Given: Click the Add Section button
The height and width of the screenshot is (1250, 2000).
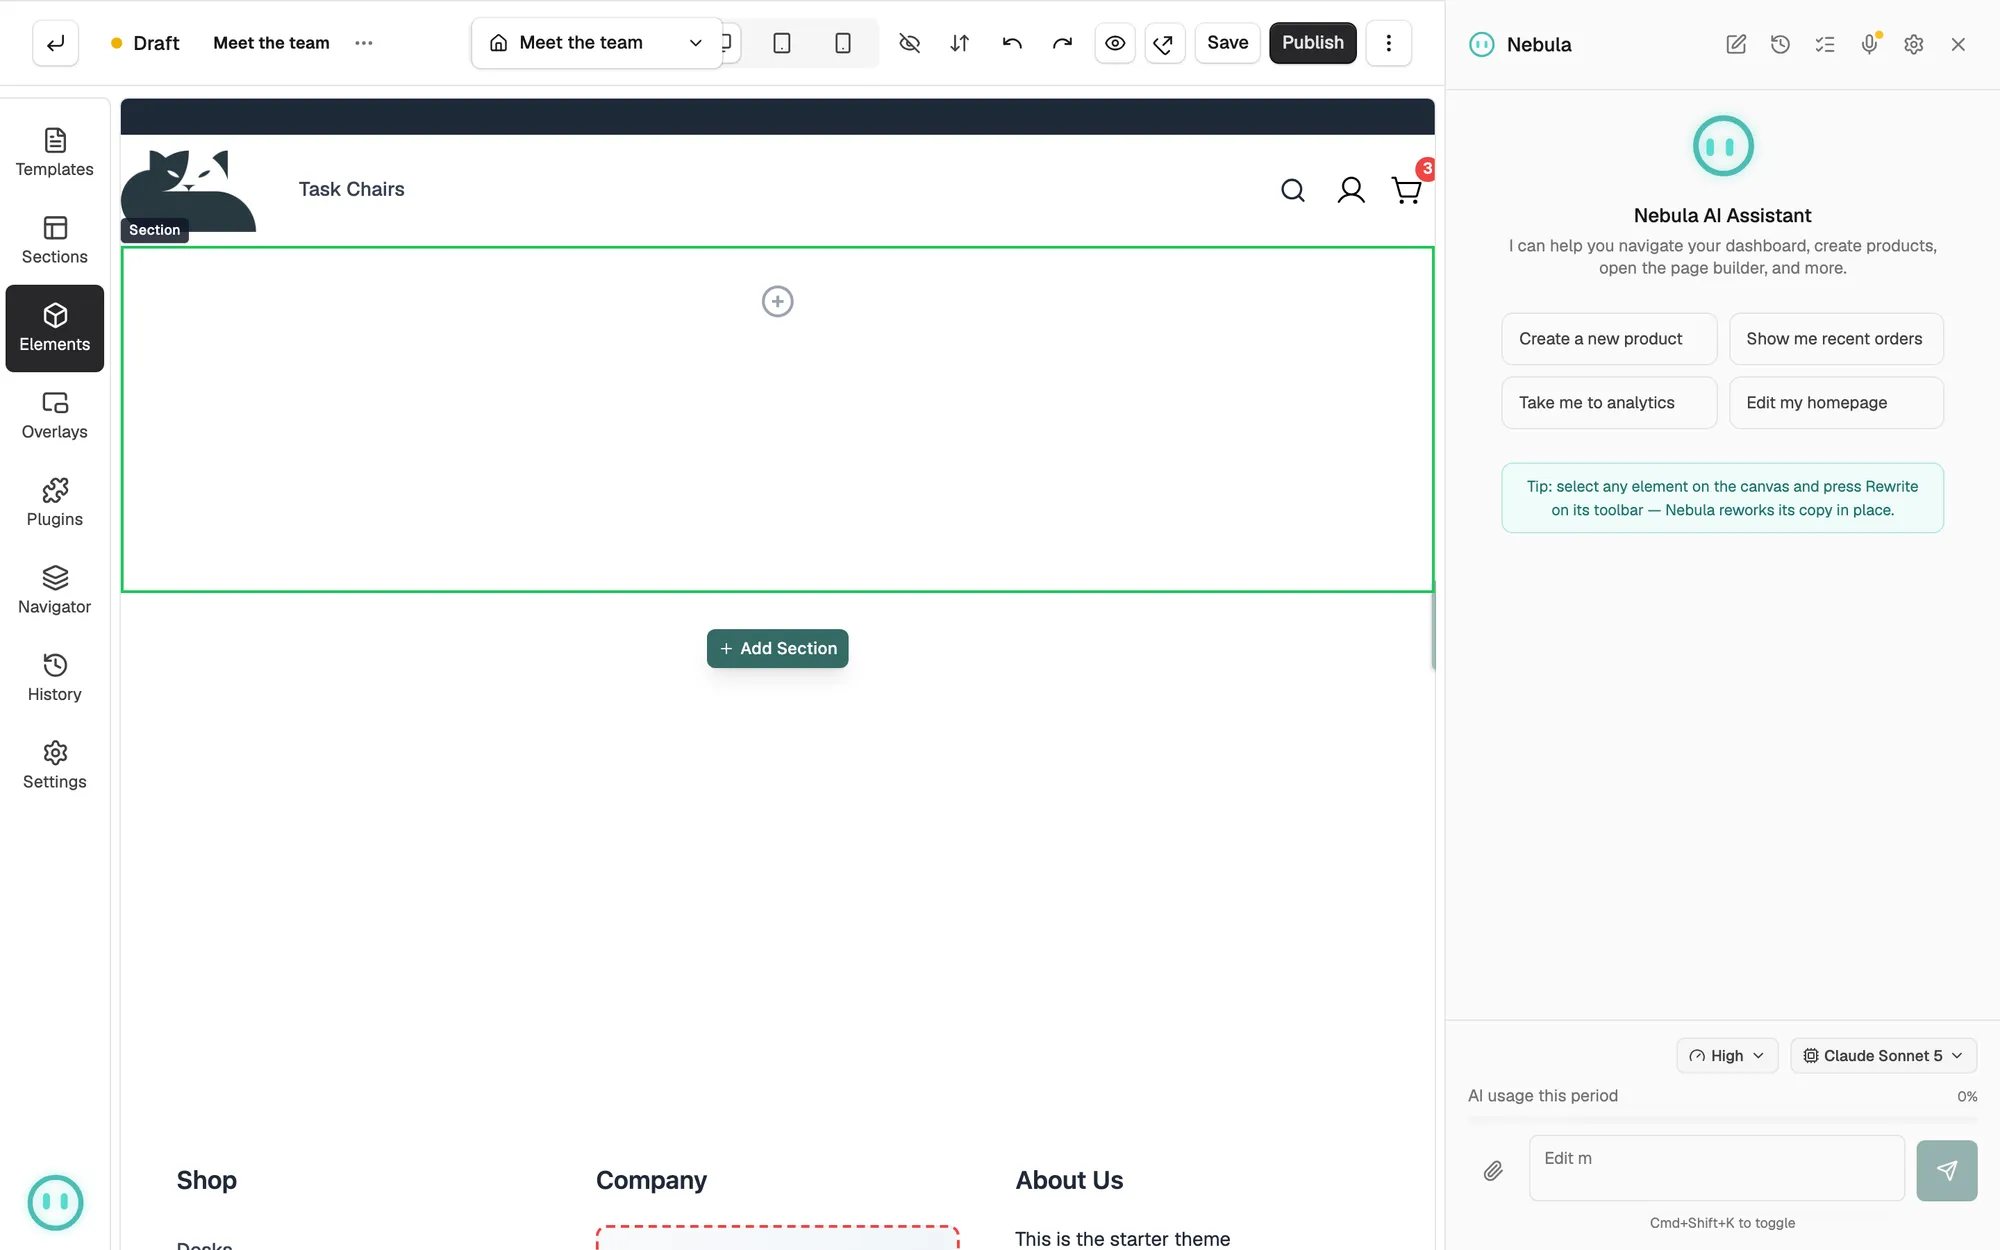Looking at the screenshot, I should [x=777, y=648].
